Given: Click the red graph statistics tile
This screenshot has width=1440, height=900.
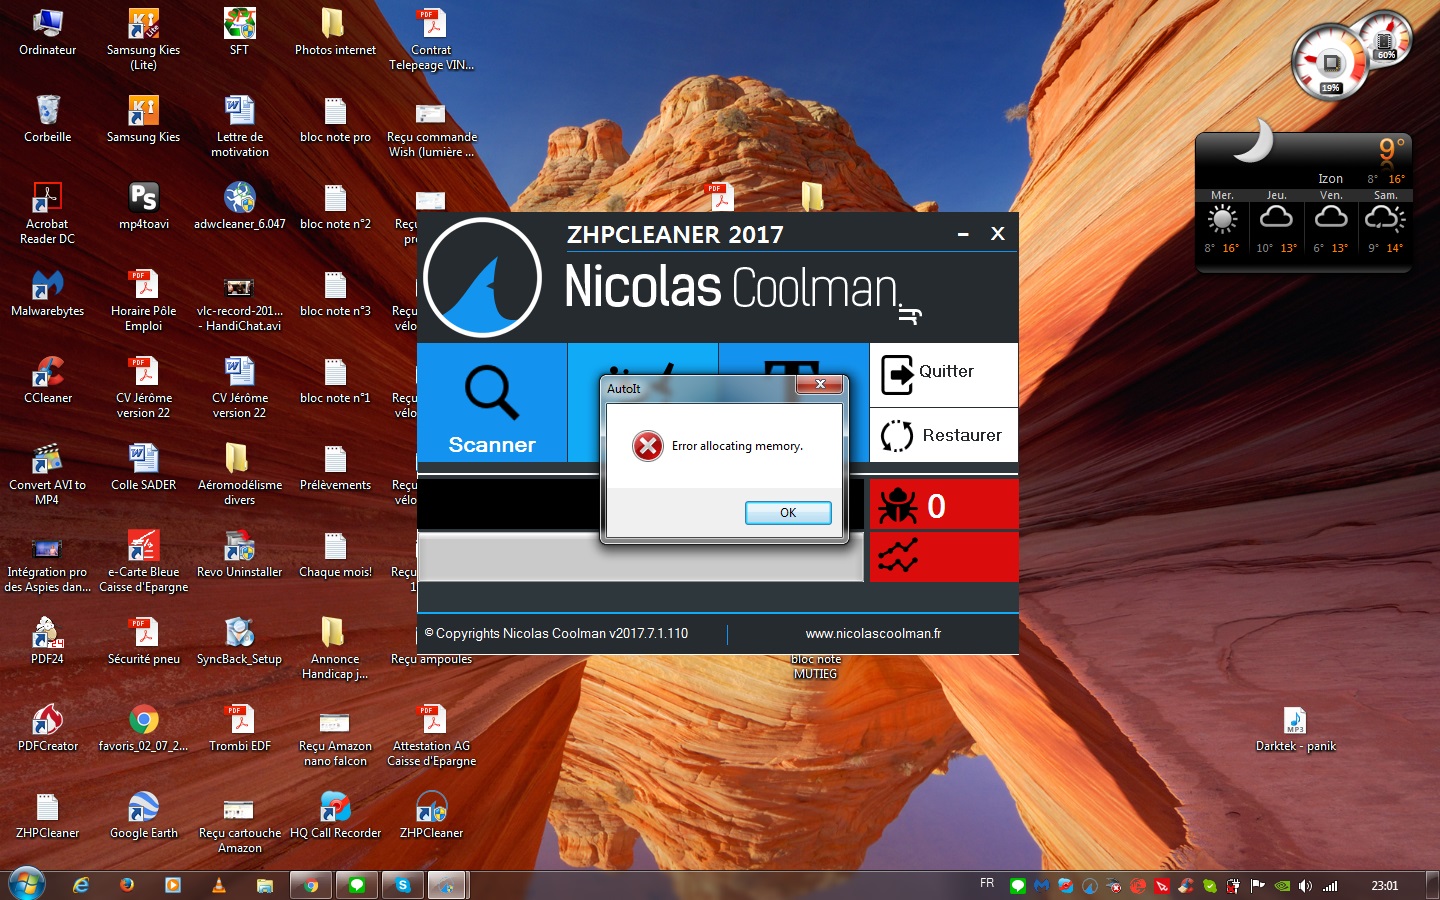Looking at the screenshot, I should coord(944,556).
